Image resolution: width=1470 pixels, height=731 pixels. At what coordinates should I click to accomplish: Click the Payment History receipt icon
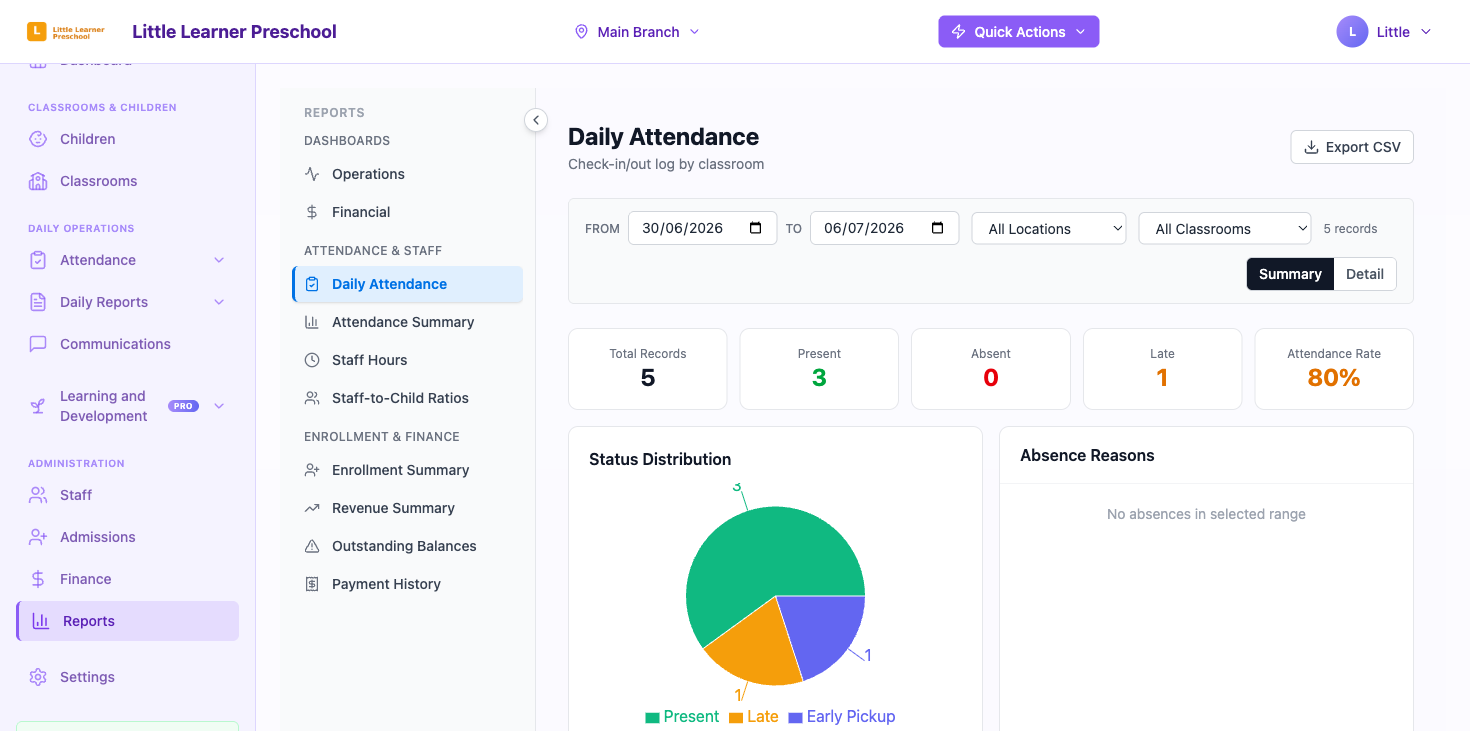[312, 584]
